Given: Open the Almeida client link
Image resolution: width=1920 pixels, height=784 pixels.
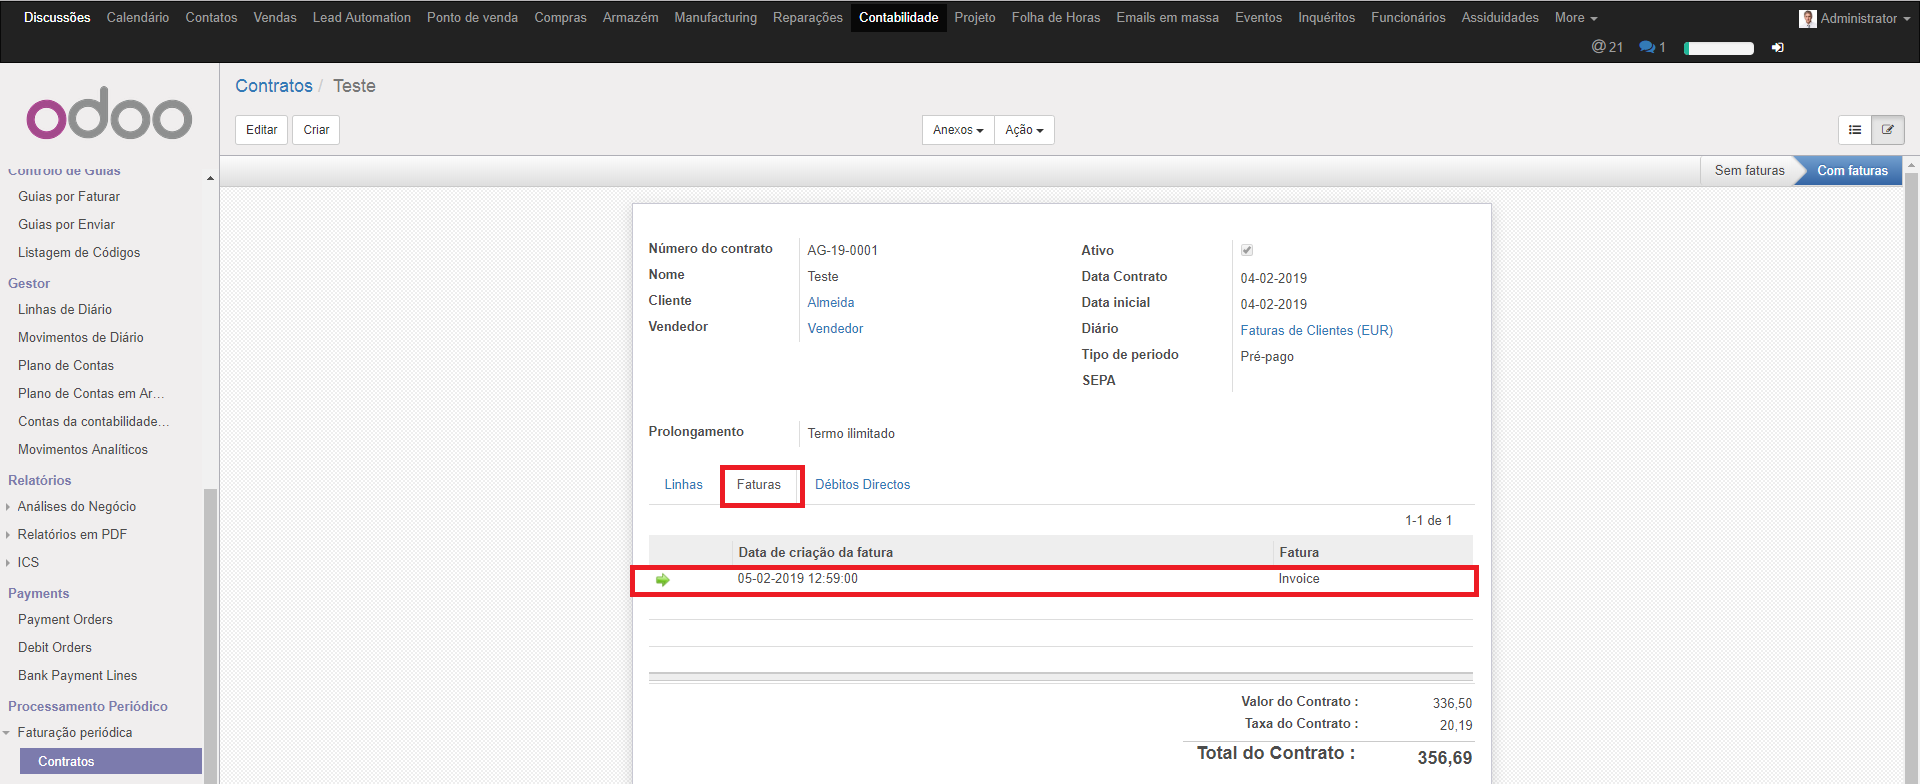Looking at the screenshot, I should point(830,303).
